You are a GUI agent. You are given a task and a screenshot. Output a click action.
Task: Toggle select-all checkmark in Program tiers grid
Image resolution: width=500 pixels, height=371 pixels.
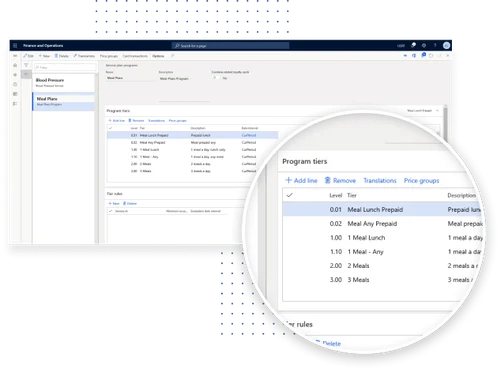coord(111,128)
